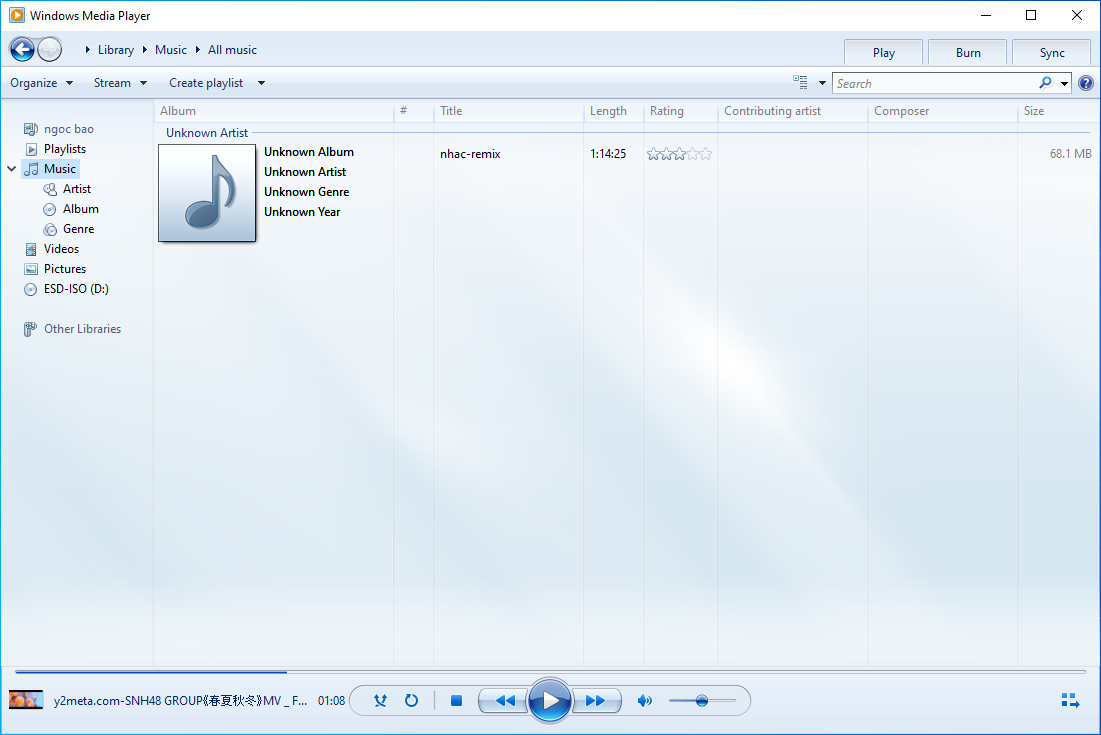
Task: Expand the Create playlist dropdown arrow
Action: (x=261, y=83)
